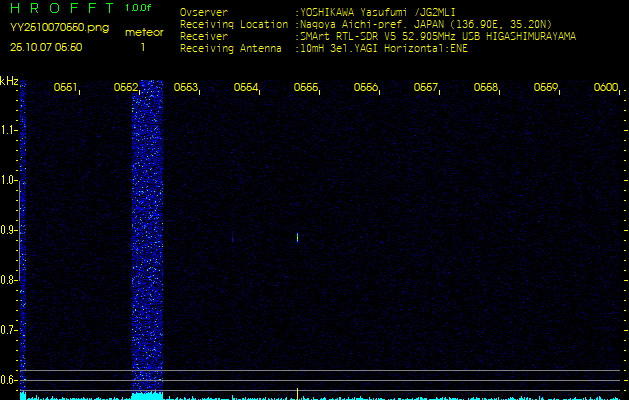629x400 pixels.
Task: Click the 0.7 kHz axis label
Action: [8, 330]
